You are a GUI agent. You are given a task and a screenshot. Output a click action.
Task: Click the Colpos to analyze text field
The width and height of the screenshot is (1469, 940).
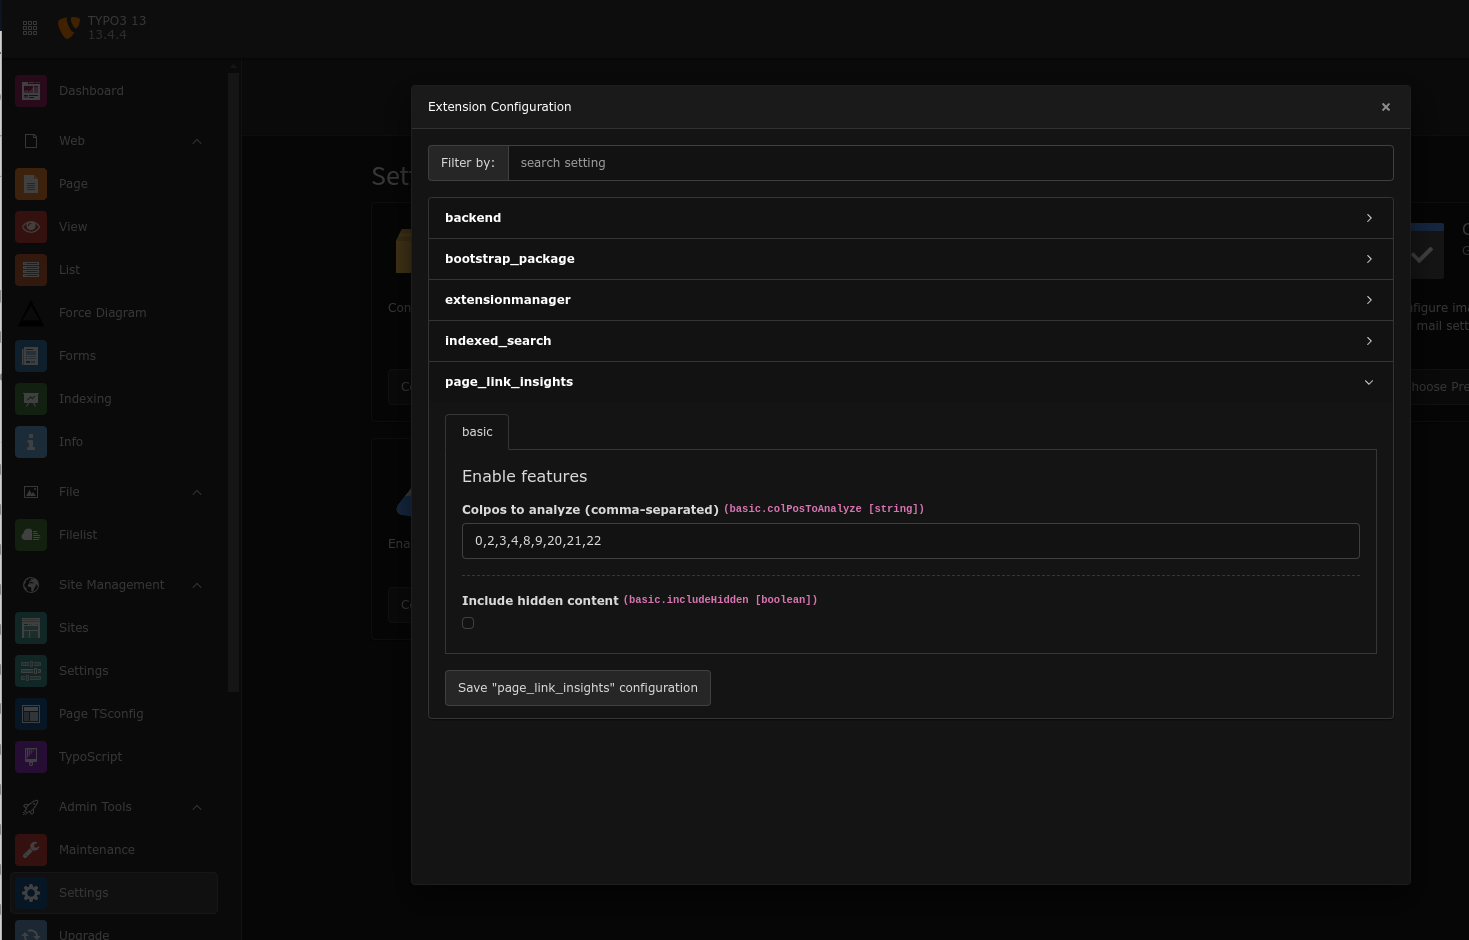coord(910,541)
